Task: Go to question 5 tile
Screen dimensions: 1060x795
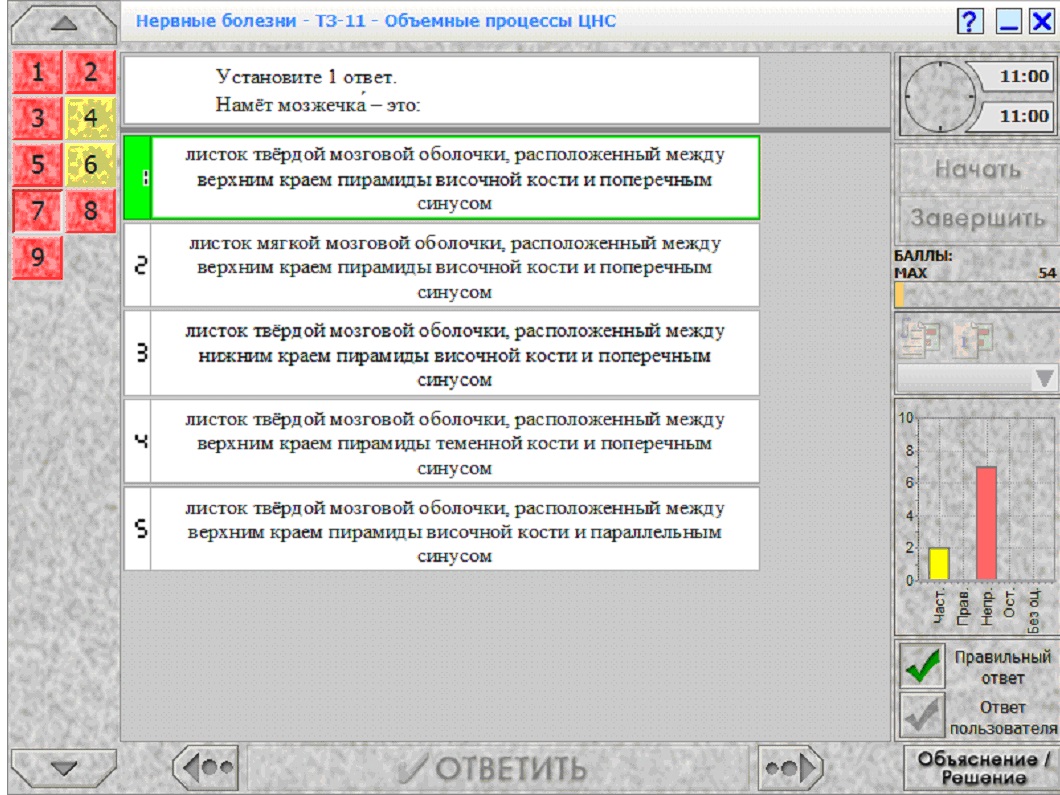Action: pos(38,164)
